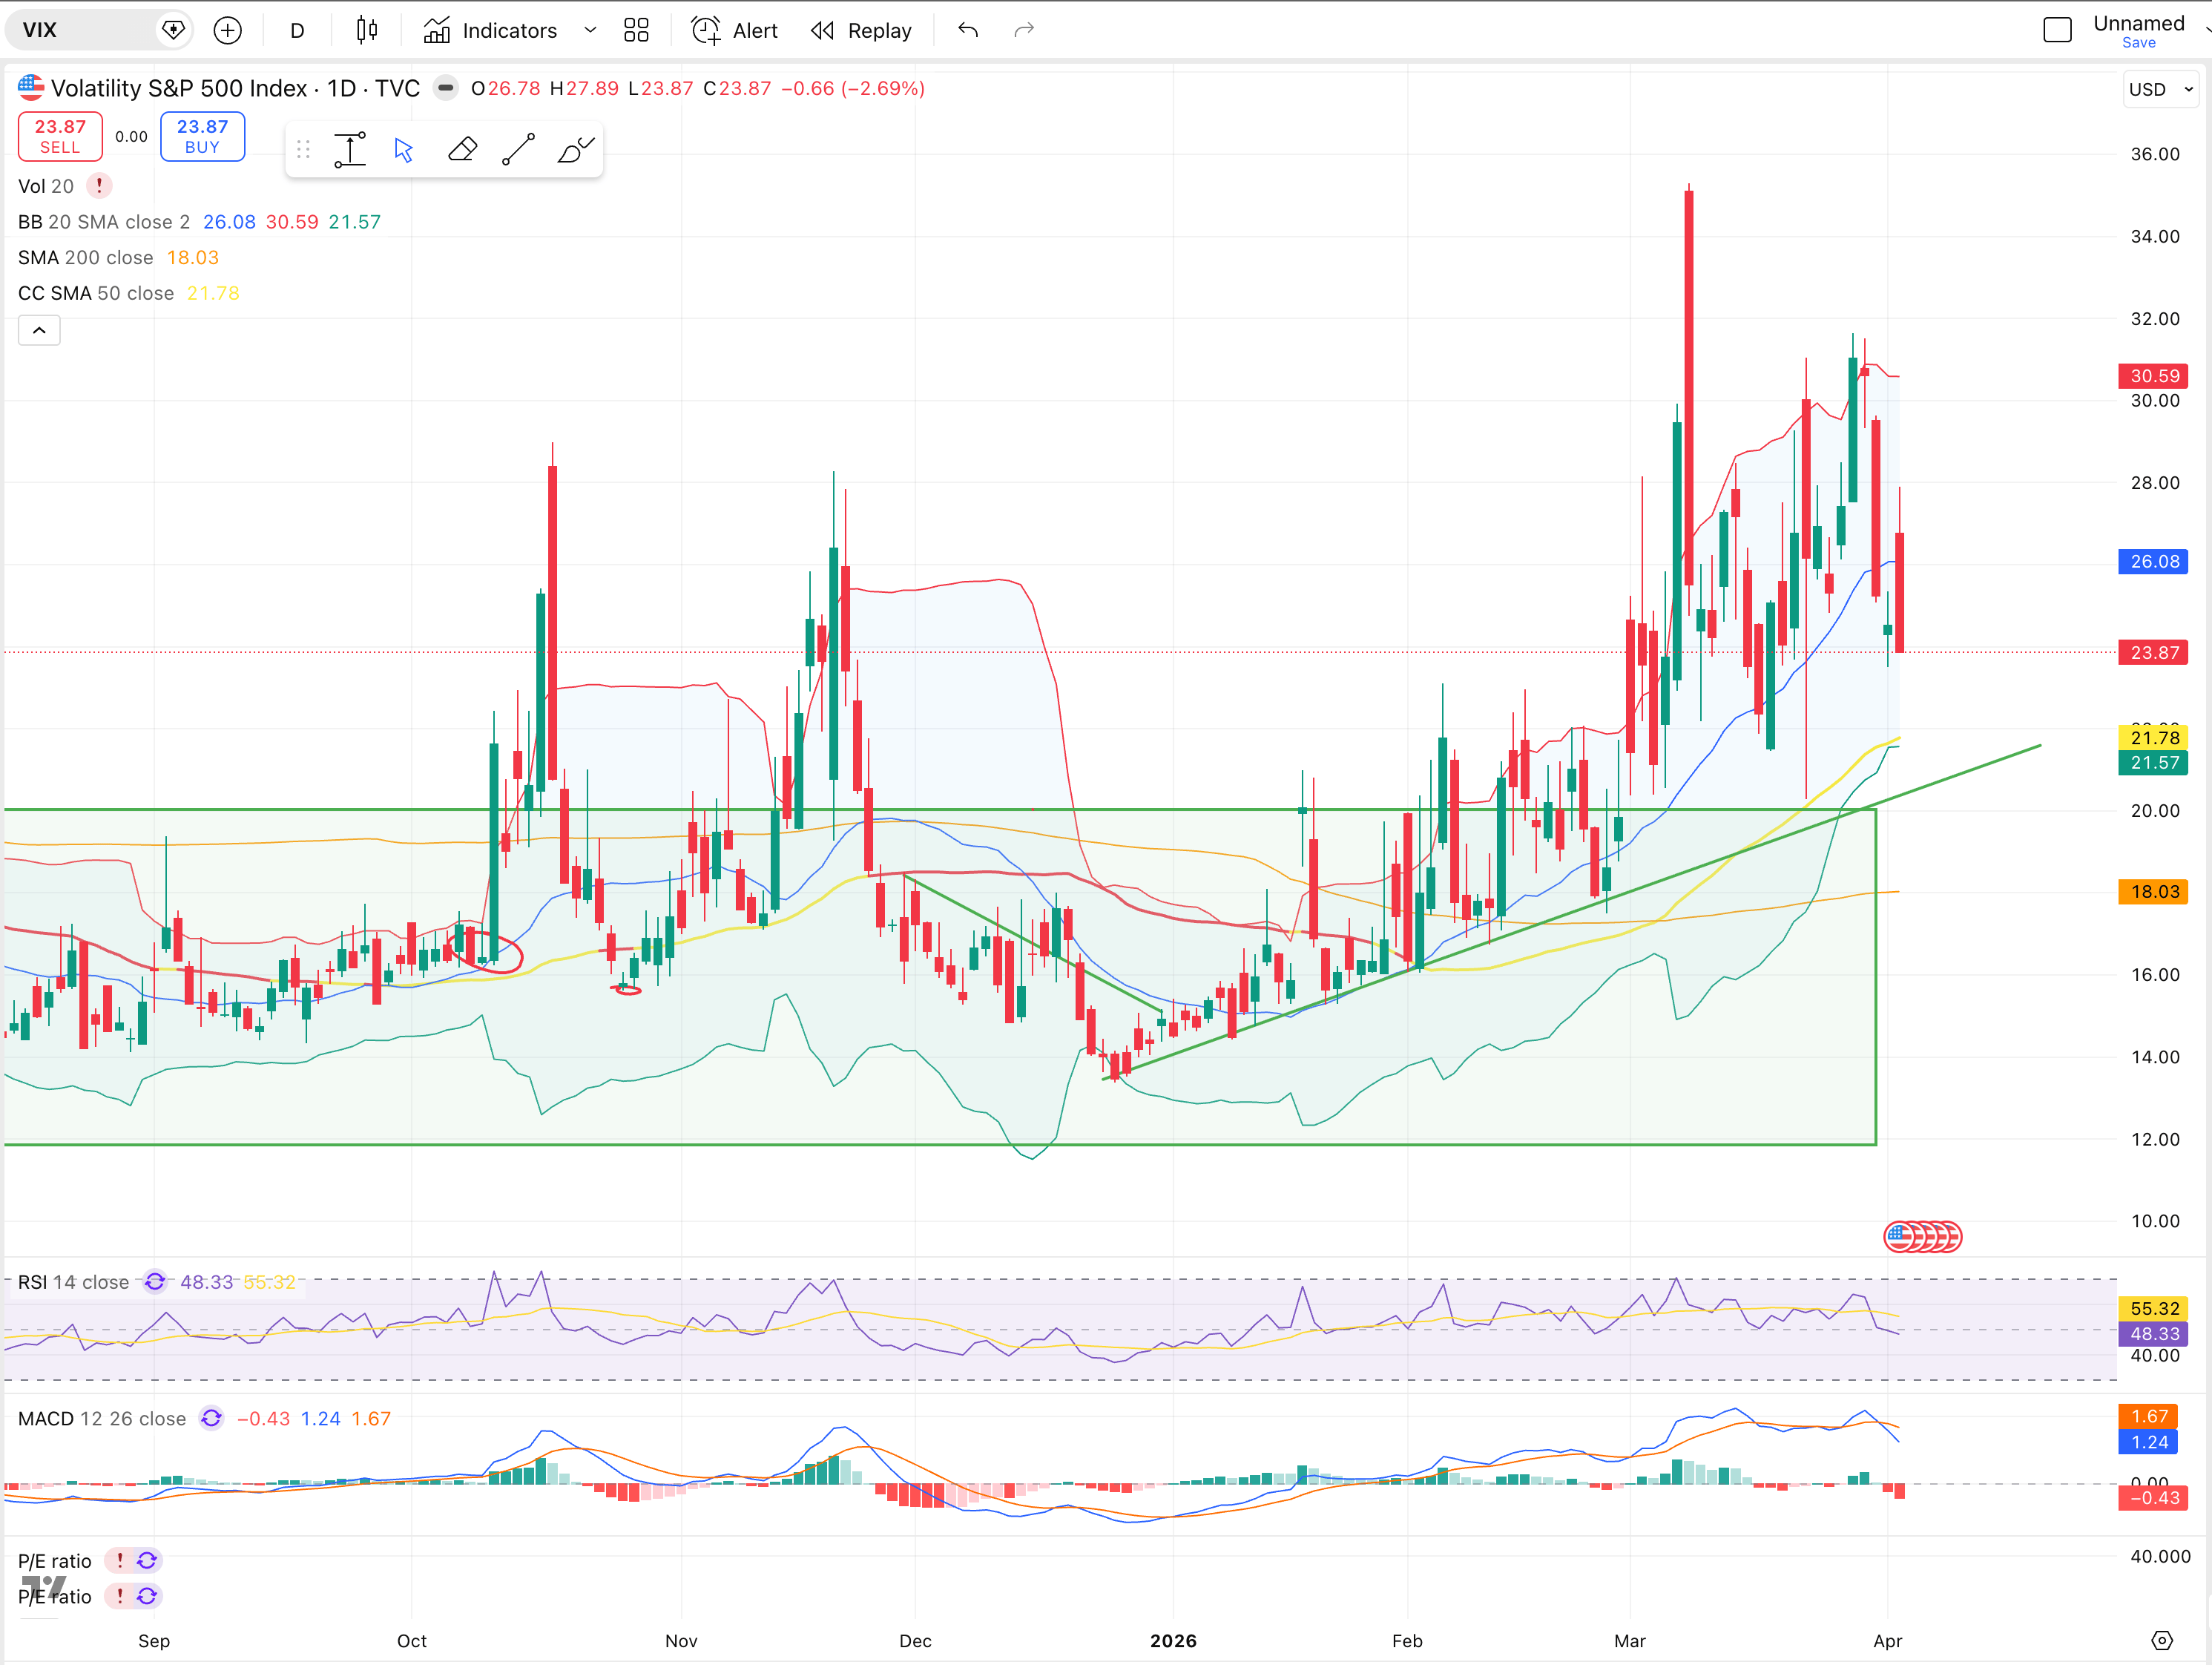Select the arrow cursor tool

[x=403, y=150]
